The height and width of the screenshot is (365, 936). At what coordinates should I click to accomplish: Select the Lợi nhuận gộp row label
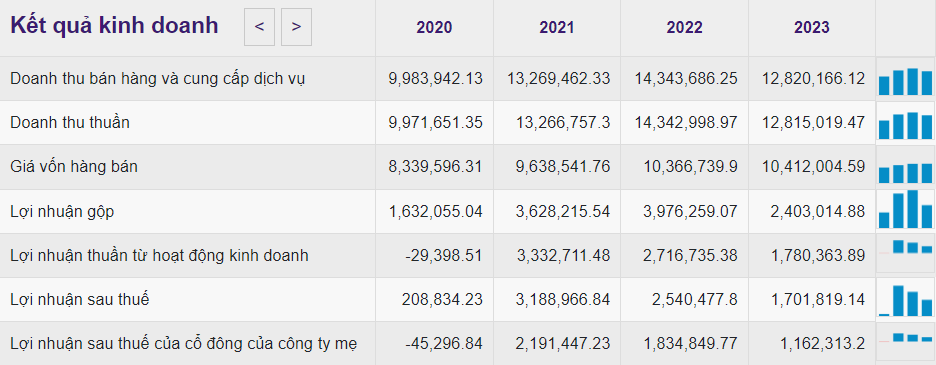[x=62, y=211]
